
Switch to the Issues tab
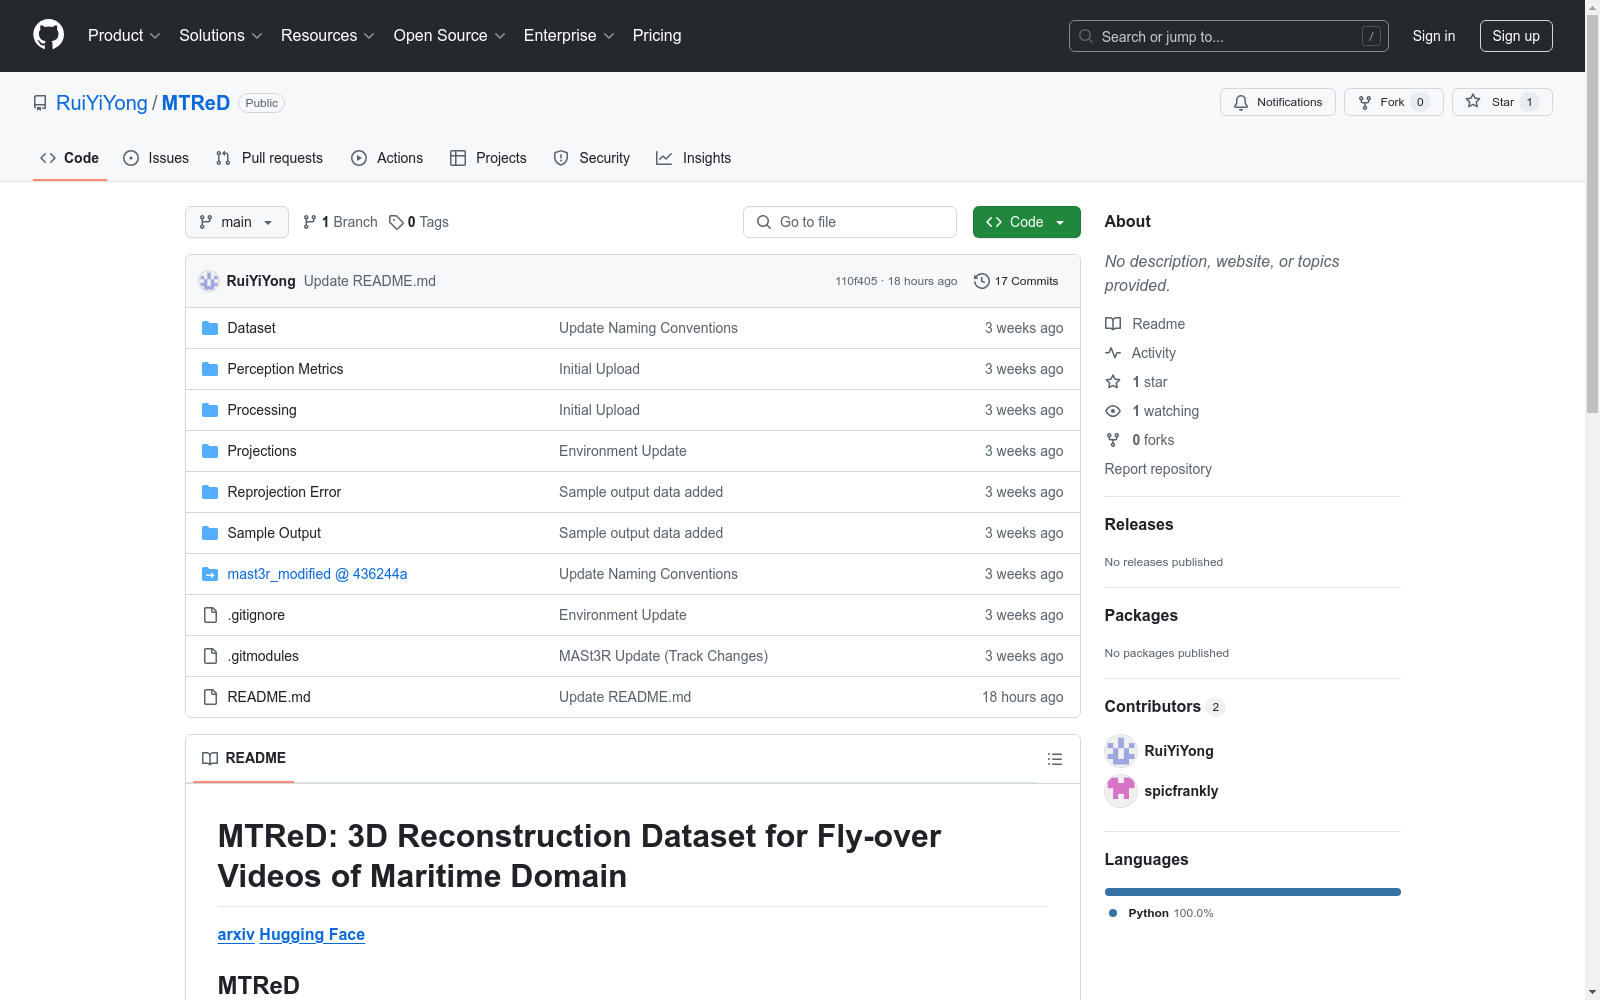pos(156,158)
